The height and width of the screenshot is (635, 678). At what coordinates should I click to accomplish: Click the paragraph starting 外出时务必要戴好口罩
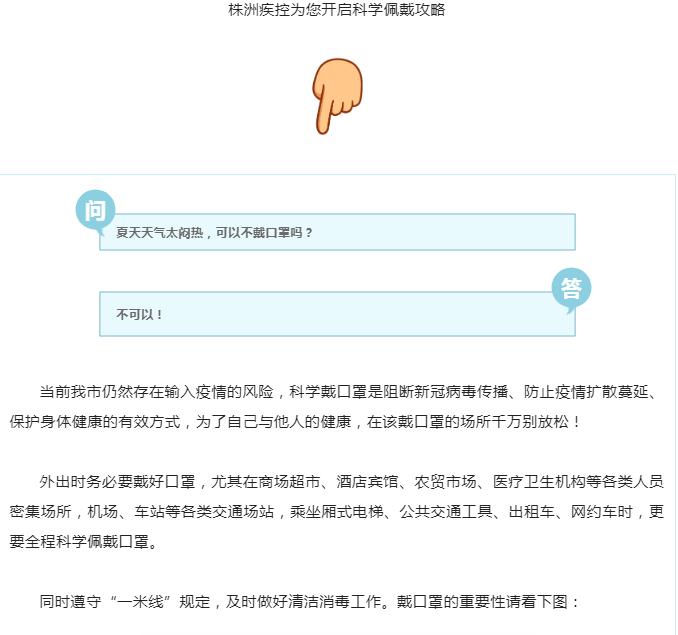click(x=337, y=511)
